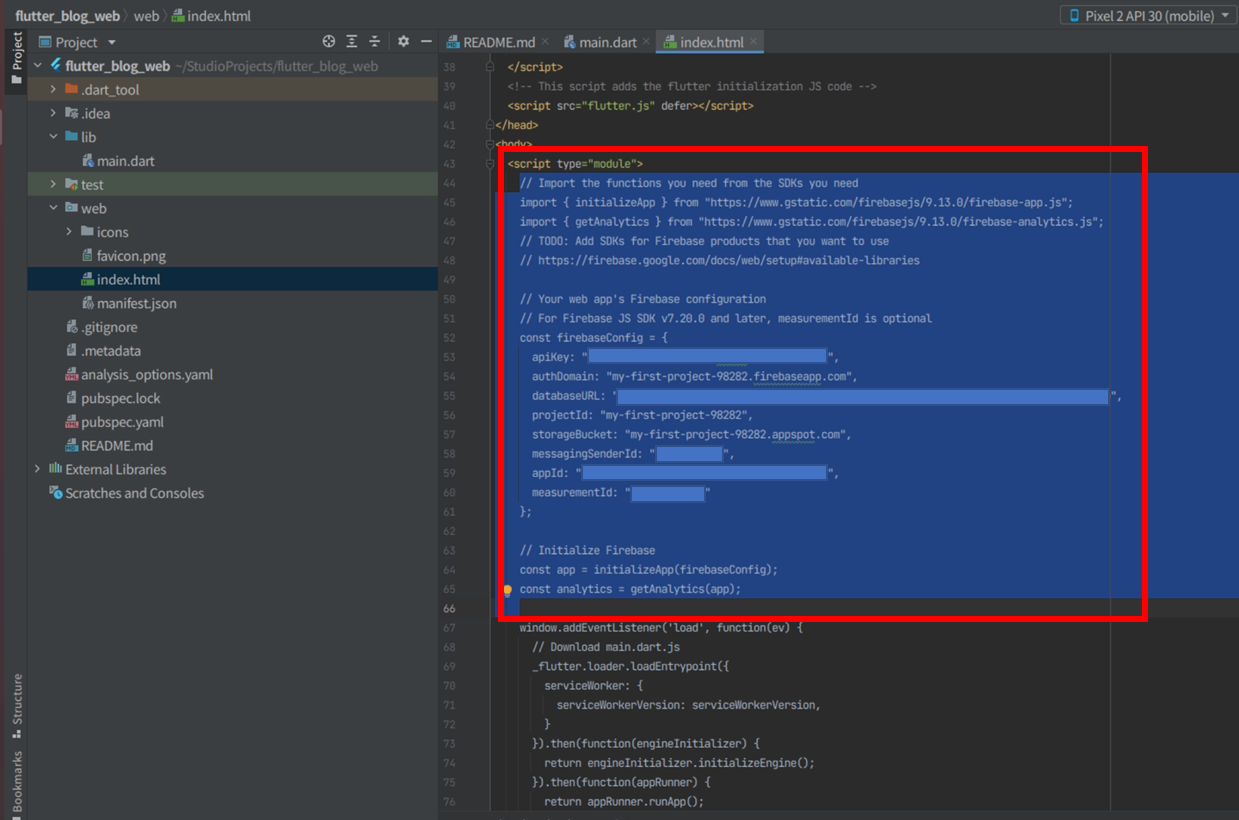Select the web folder in tree

point(94,208)
